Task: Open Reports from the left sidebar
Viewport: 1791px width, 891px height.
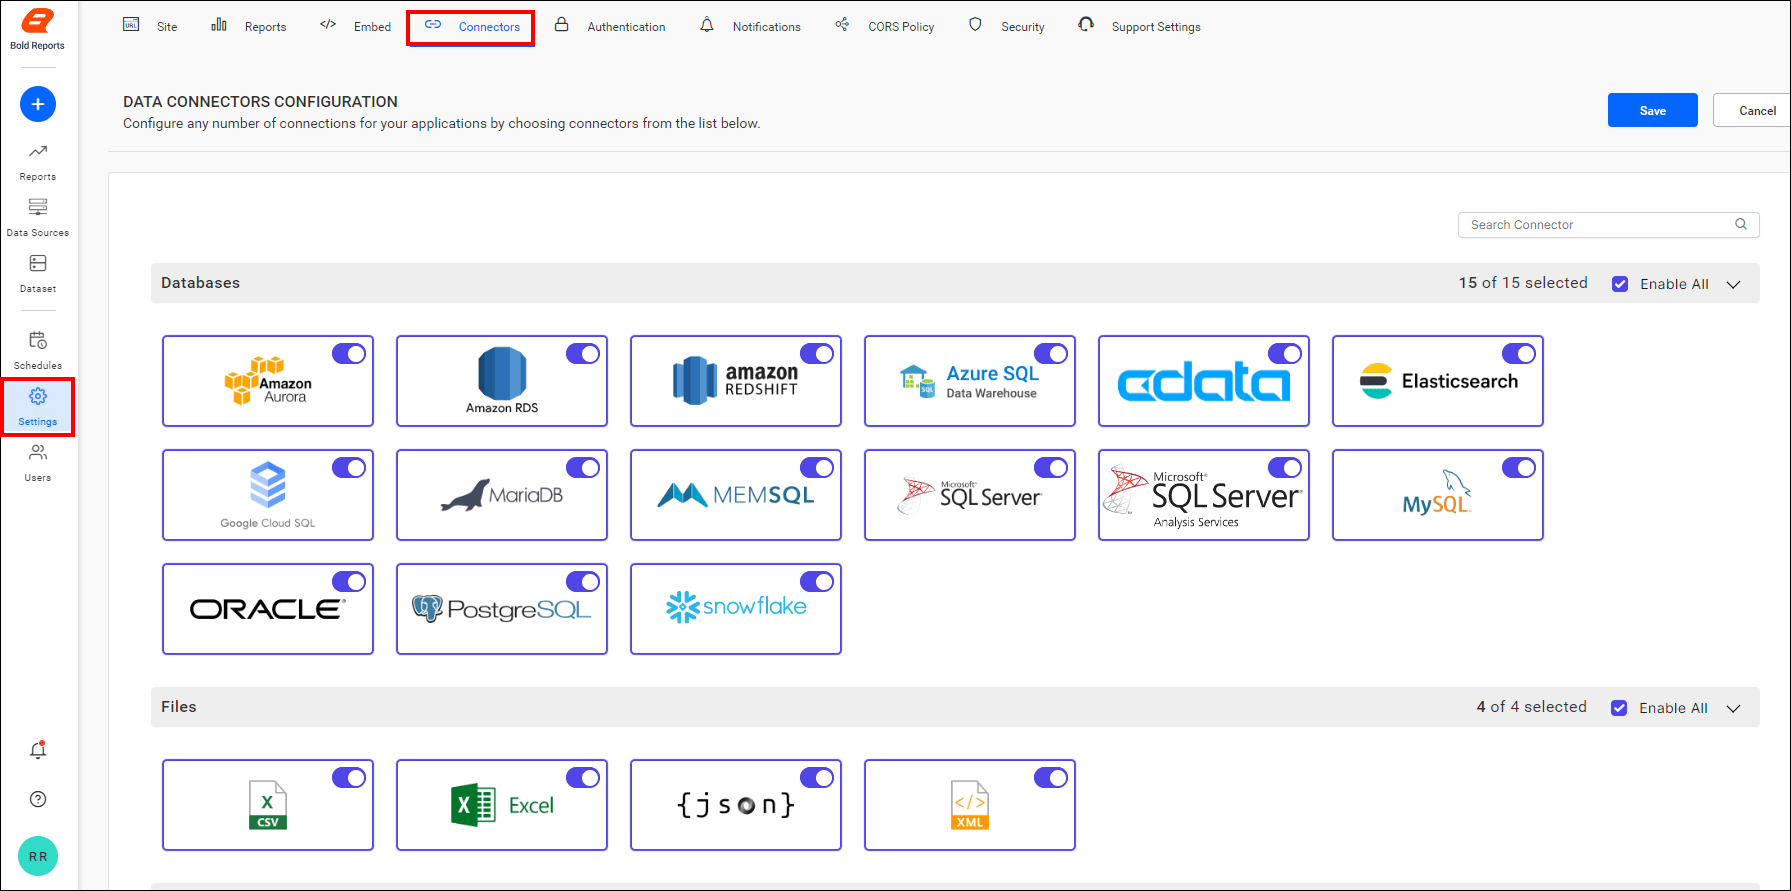Action: [x=38, y=162]
